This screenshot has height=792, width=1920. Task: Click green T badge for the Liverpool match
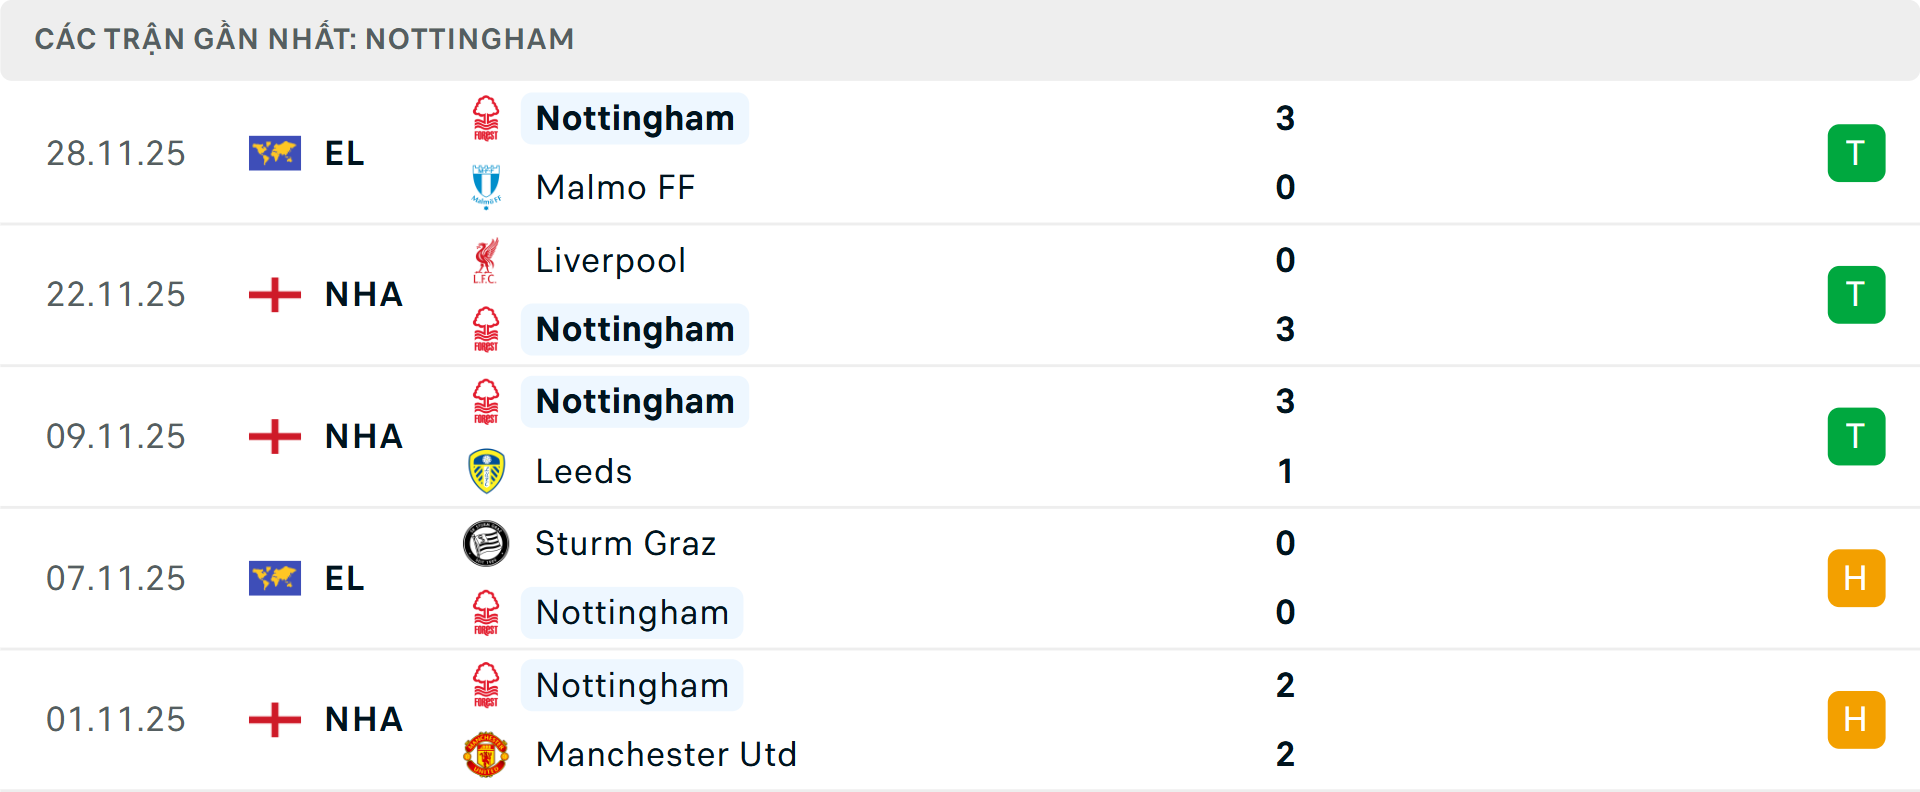[1856, 295]
